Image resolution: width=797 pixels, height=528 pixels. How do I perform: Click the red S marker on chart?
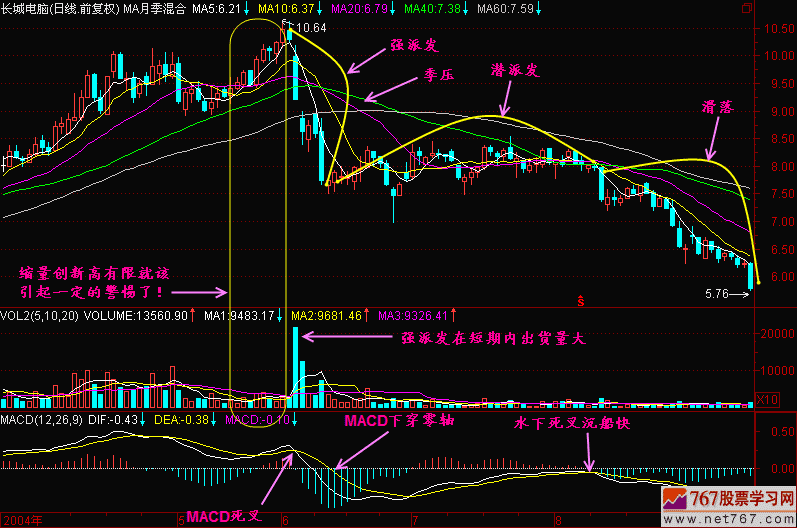point(579,298)
